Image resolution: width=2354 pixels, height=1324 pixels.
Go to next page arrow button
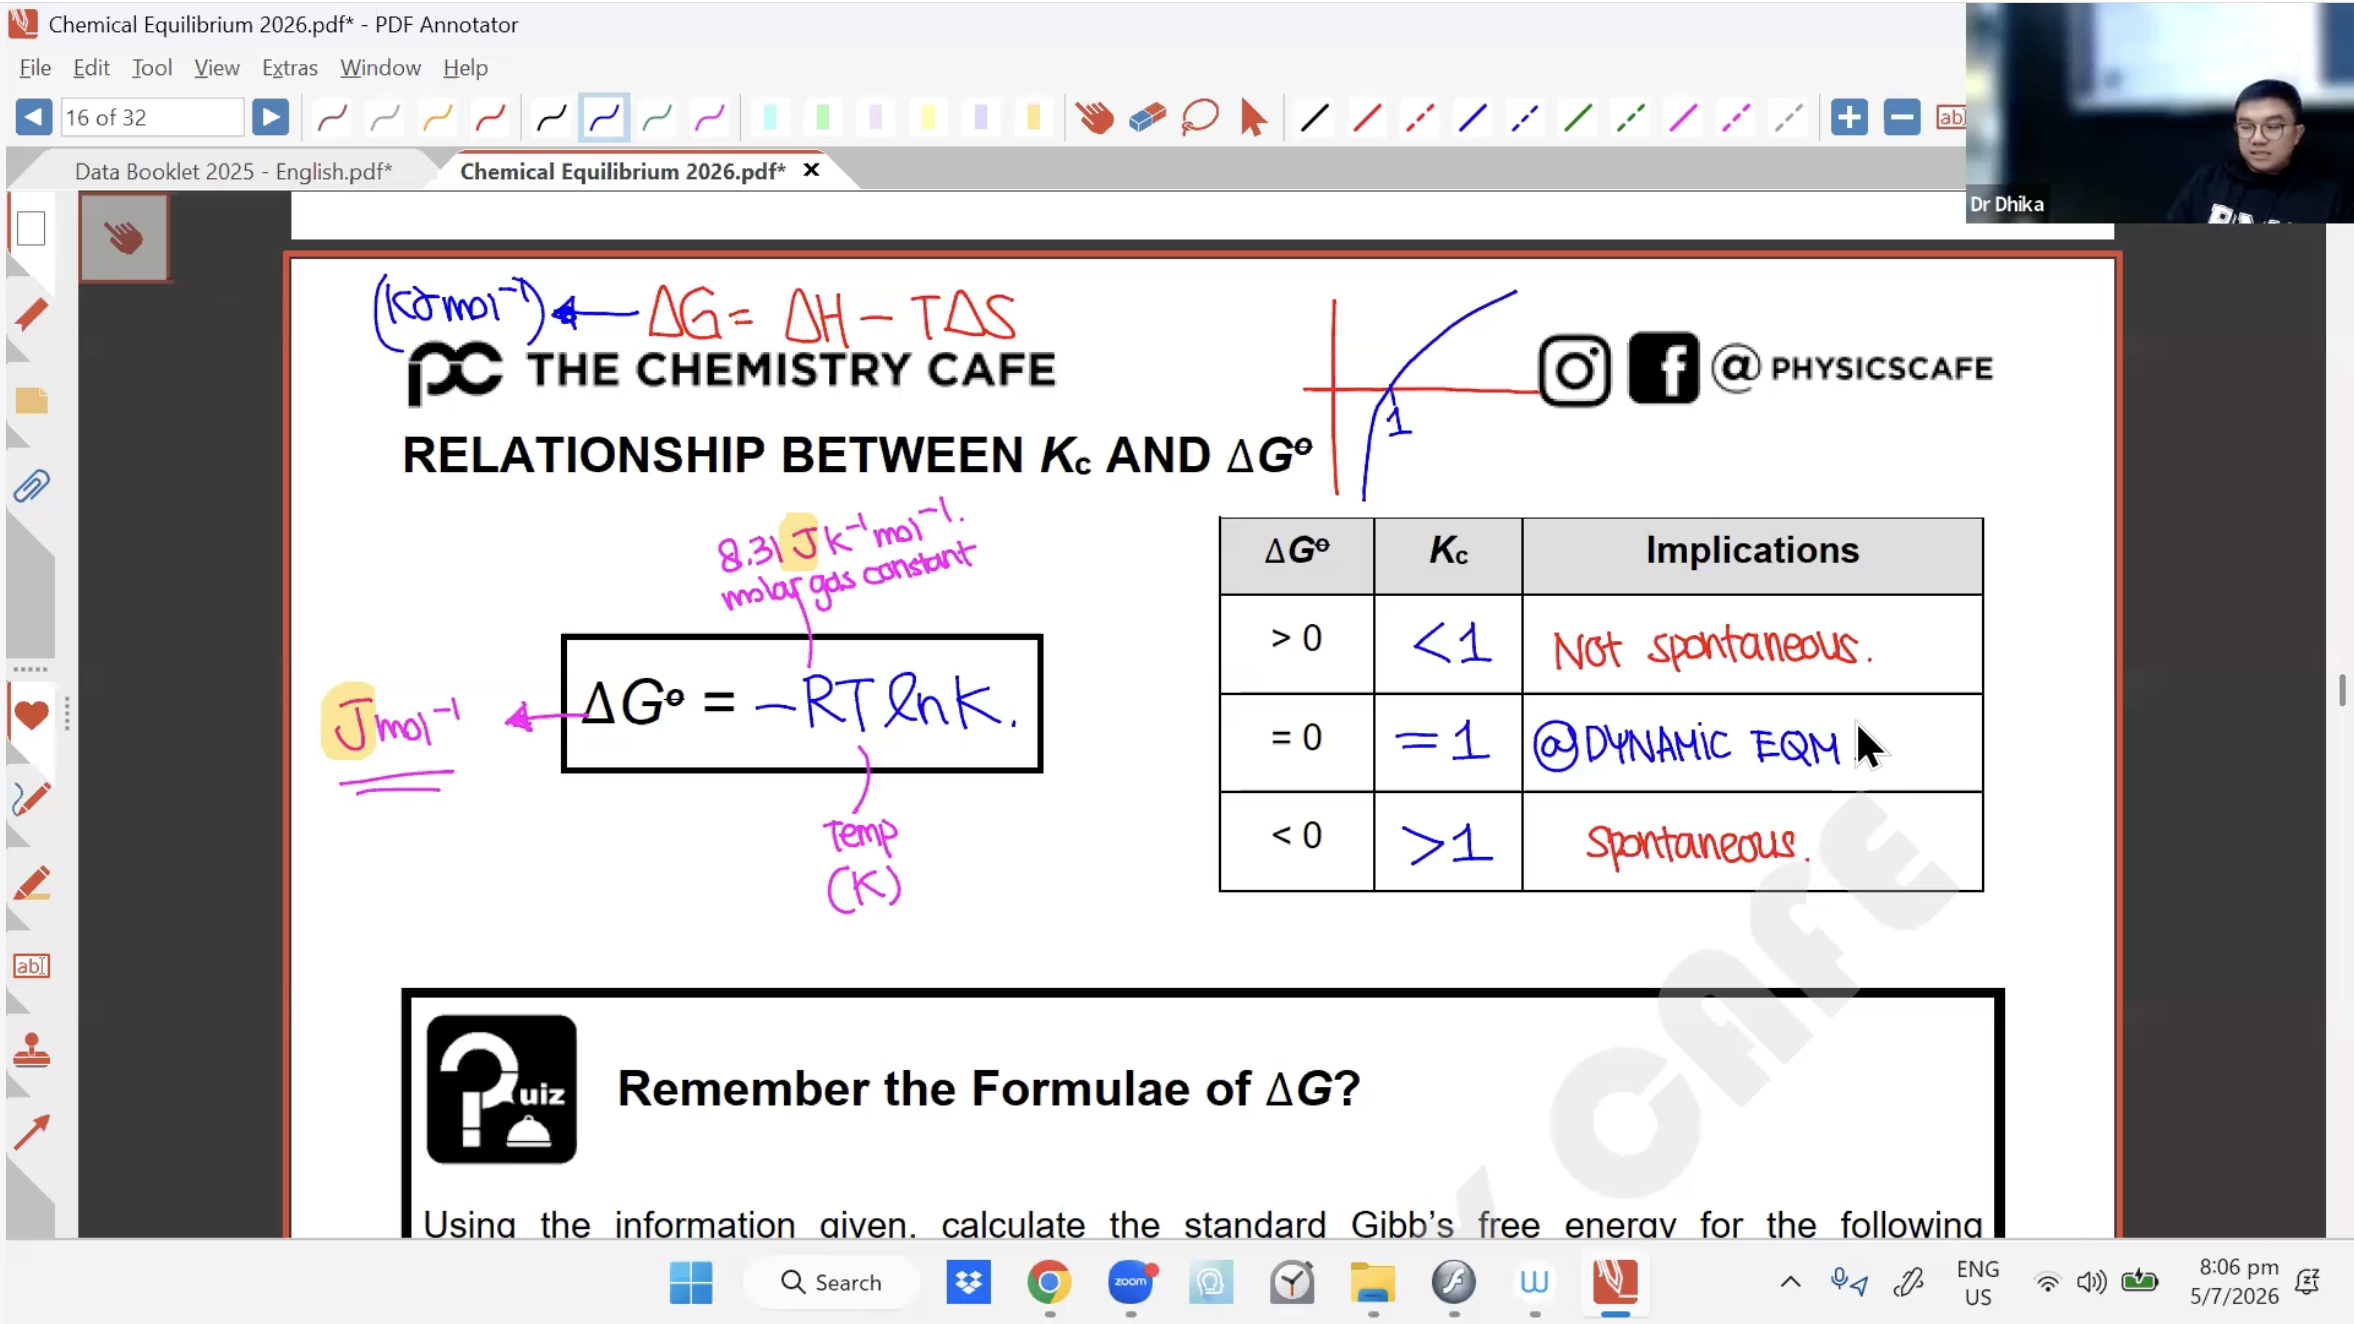[x=270, y=117]
